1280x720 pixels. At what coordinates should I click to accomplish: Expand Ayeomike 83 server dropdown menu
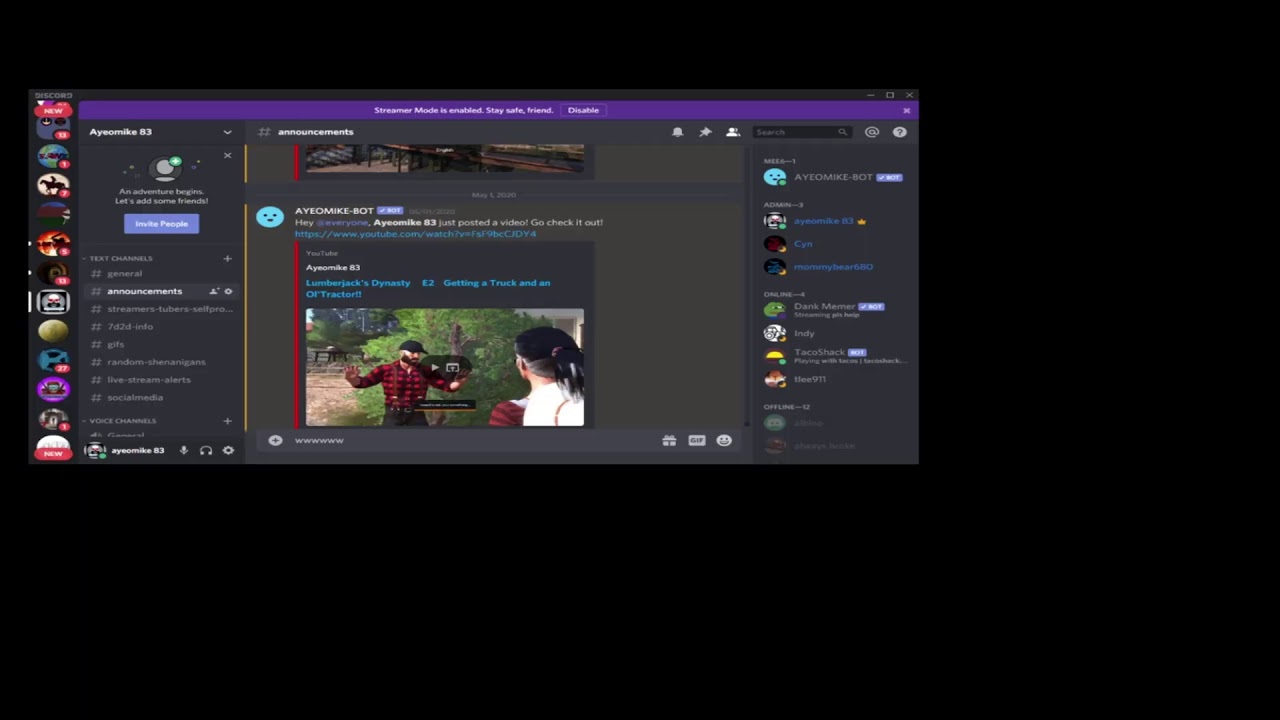[227, 132]
